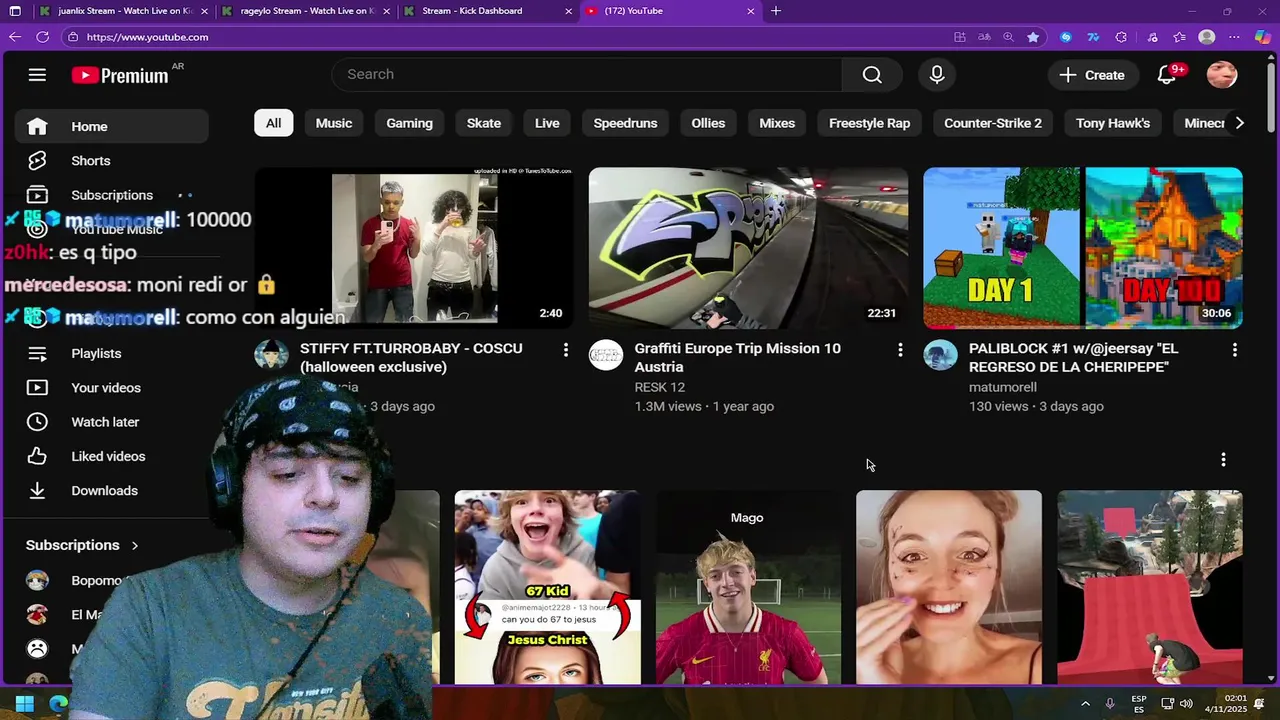The width and height of the screenshot is (1280, 720).
Task: Click inside the YouTube search box
Action: coord(586,75)
